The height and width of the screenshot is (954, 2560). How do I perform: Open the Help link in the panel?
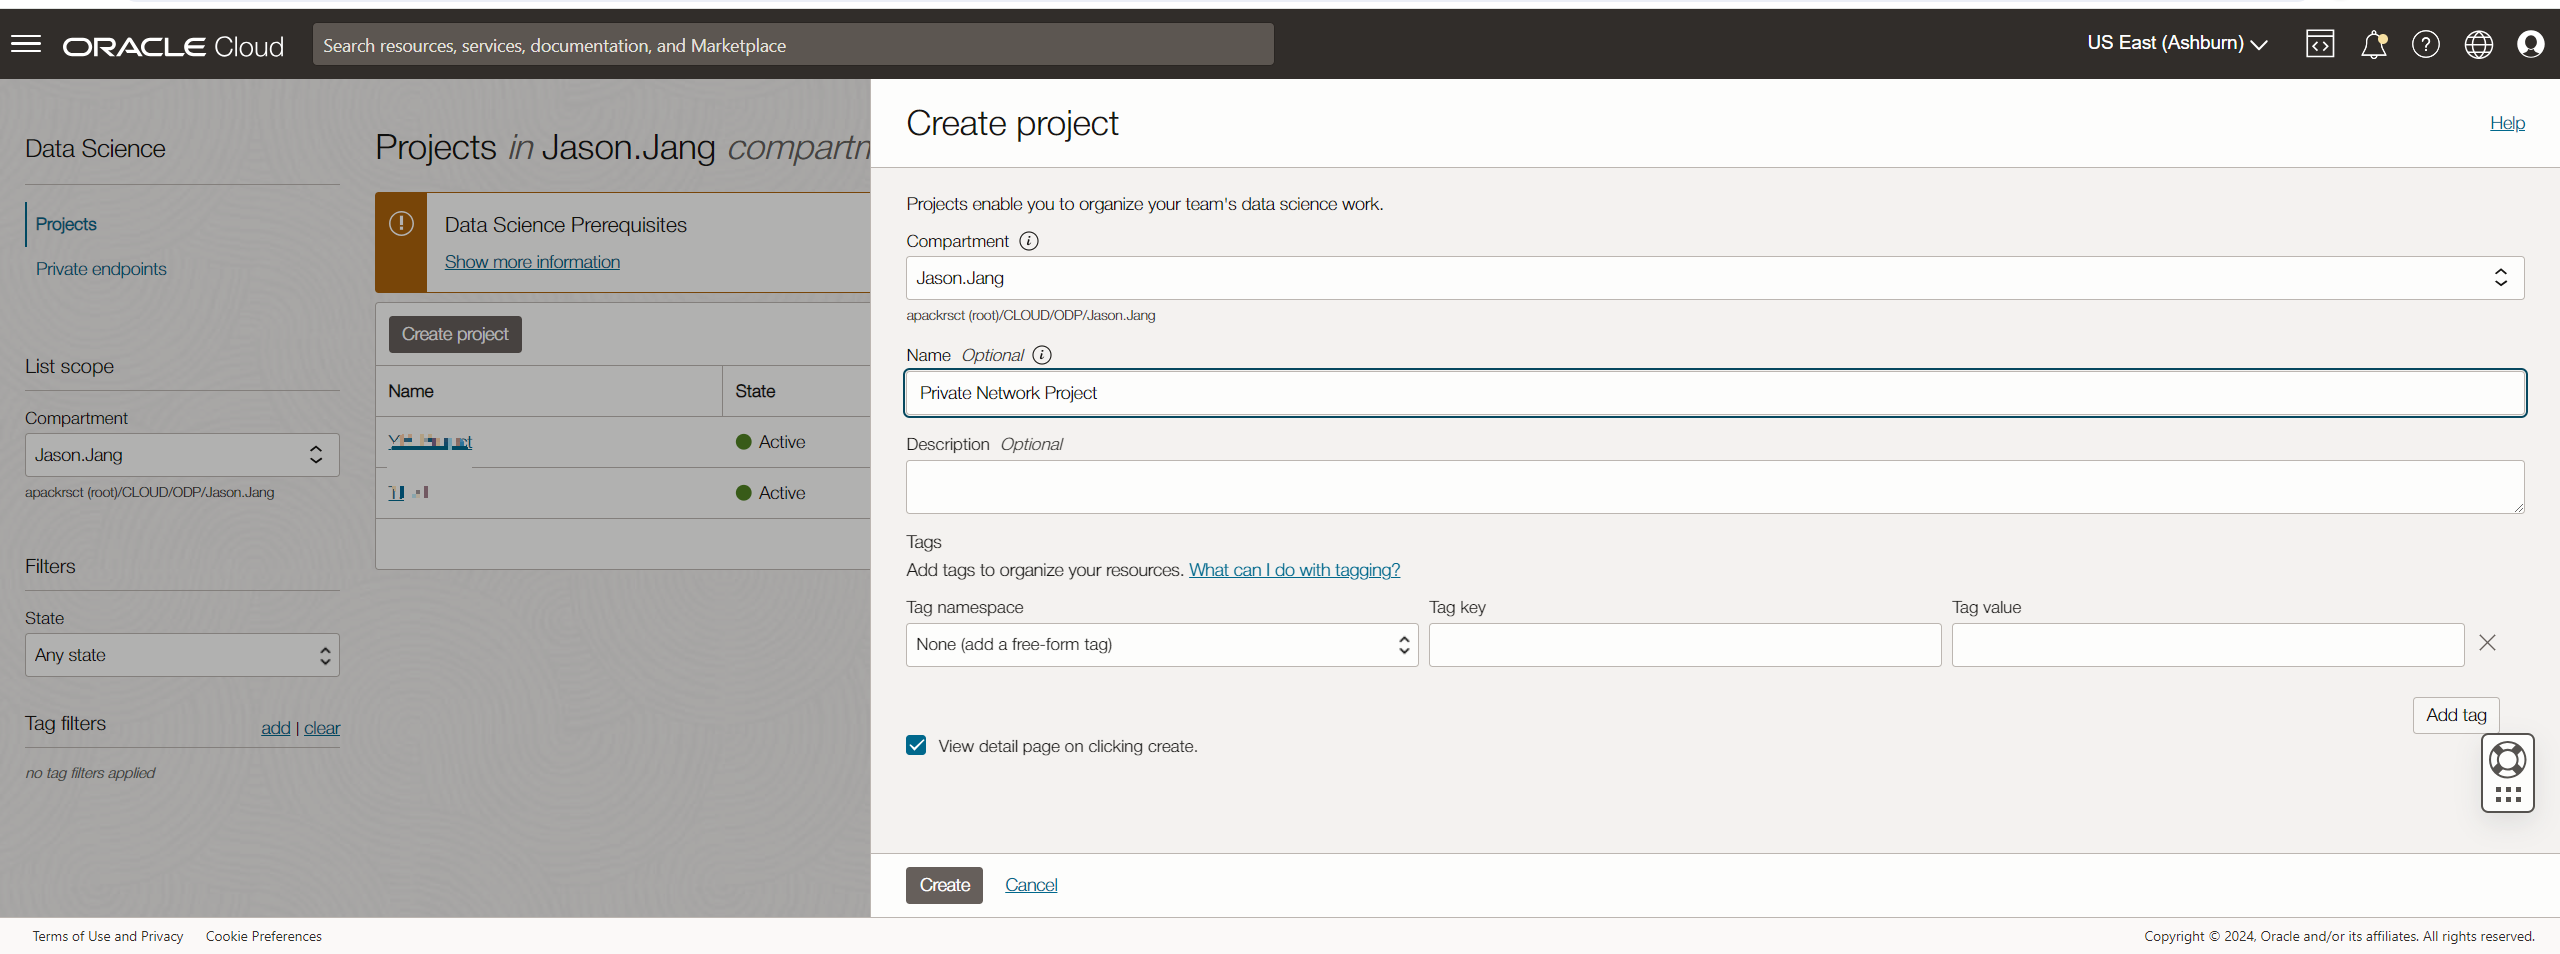(x=2507, y=123)
